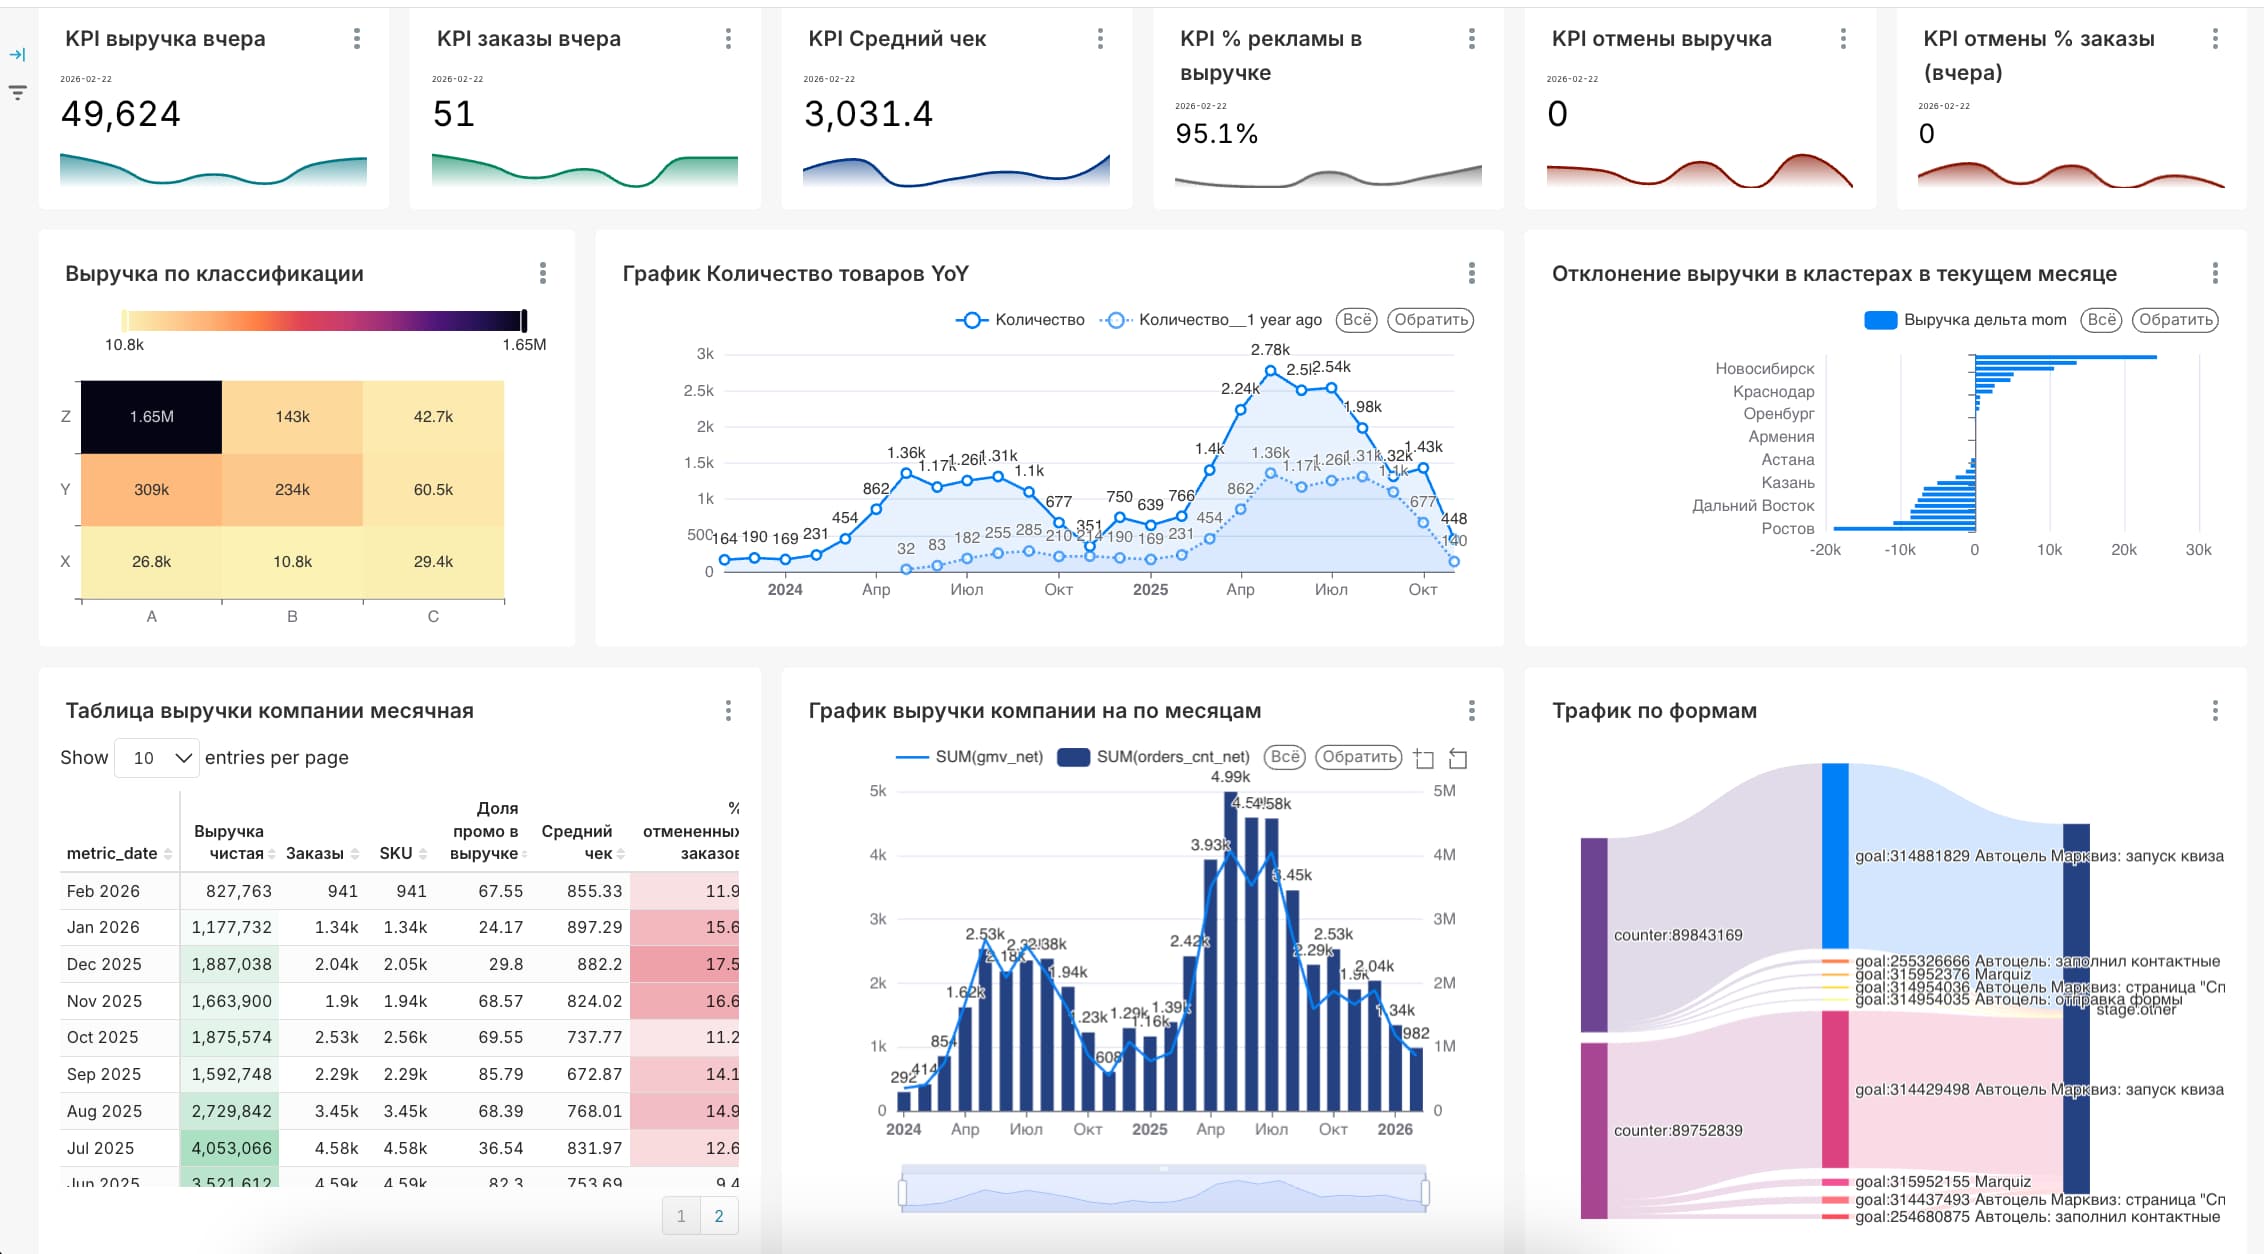Expand the collapsed sidebar arrow icon
Image resolution: width=2264 pixels, height=1254 pixels.
[x=17, y=55]
